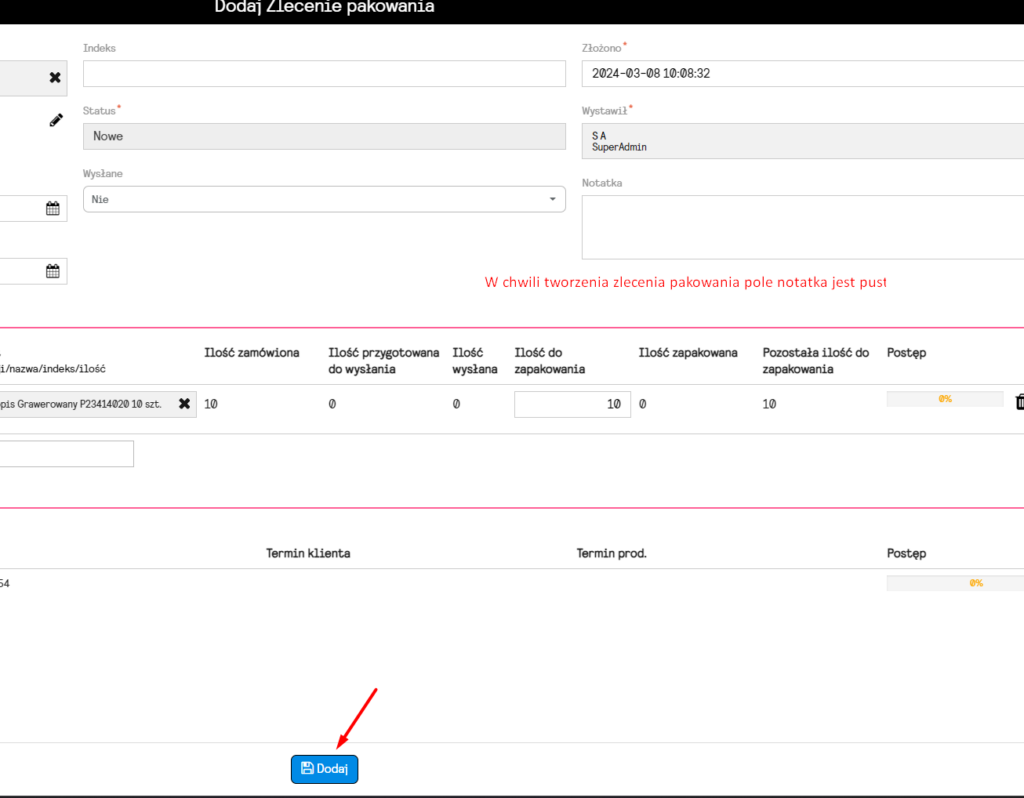
Task: Click the product row progress bar 0%
Action: [945, 399]
